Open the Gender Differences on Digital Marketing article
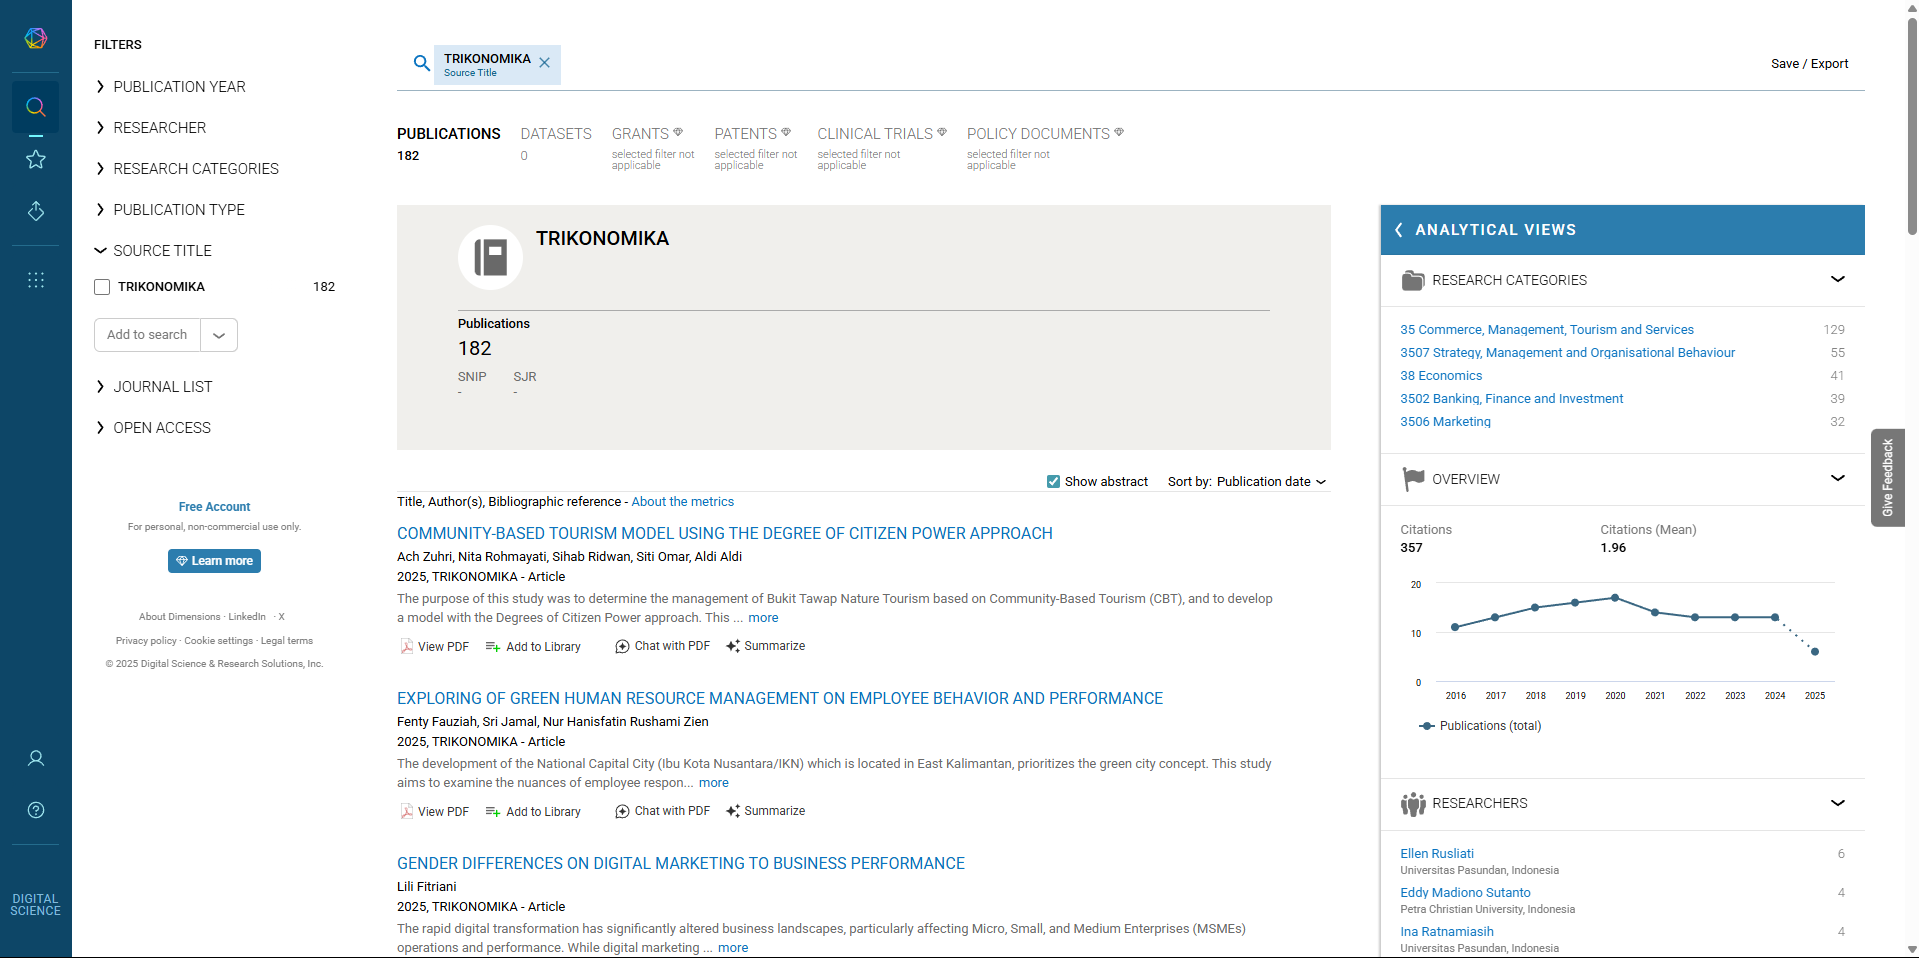1919x958 pixels. coord(681,864)
